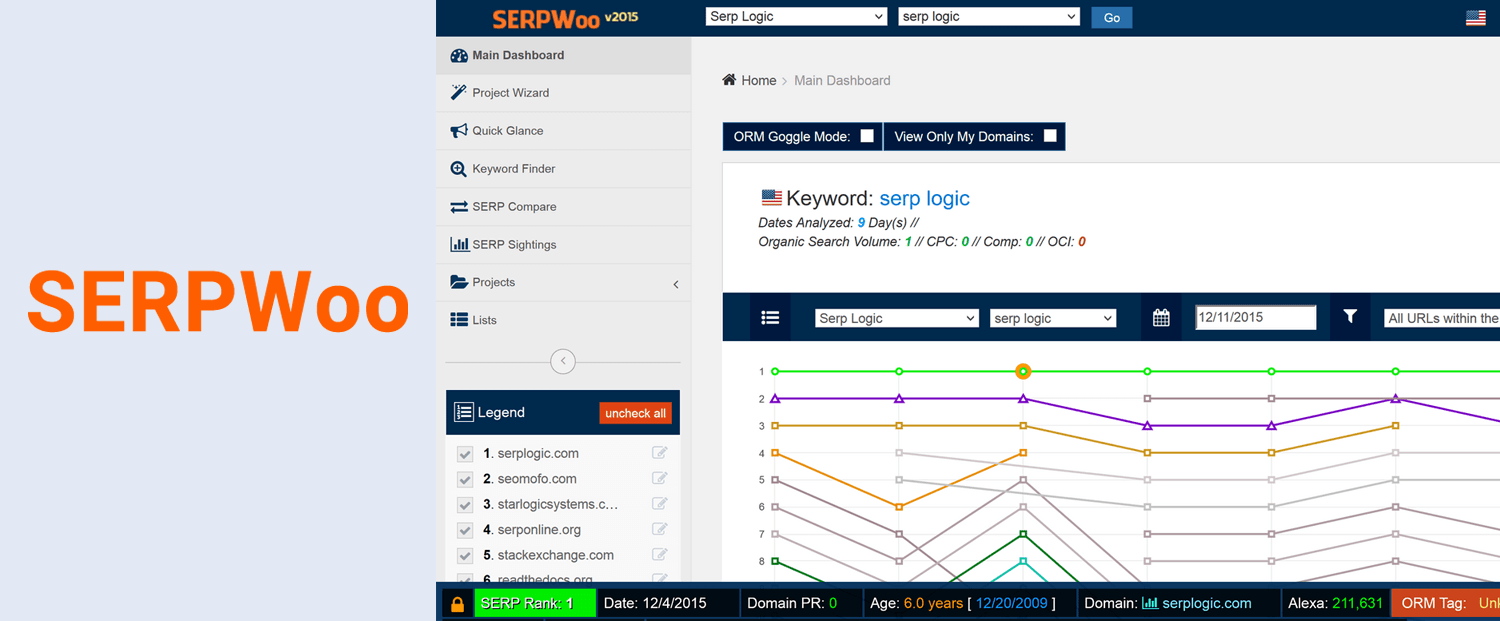
Task: Click the serponline.org label in Legend
Action: click(539, 530)
